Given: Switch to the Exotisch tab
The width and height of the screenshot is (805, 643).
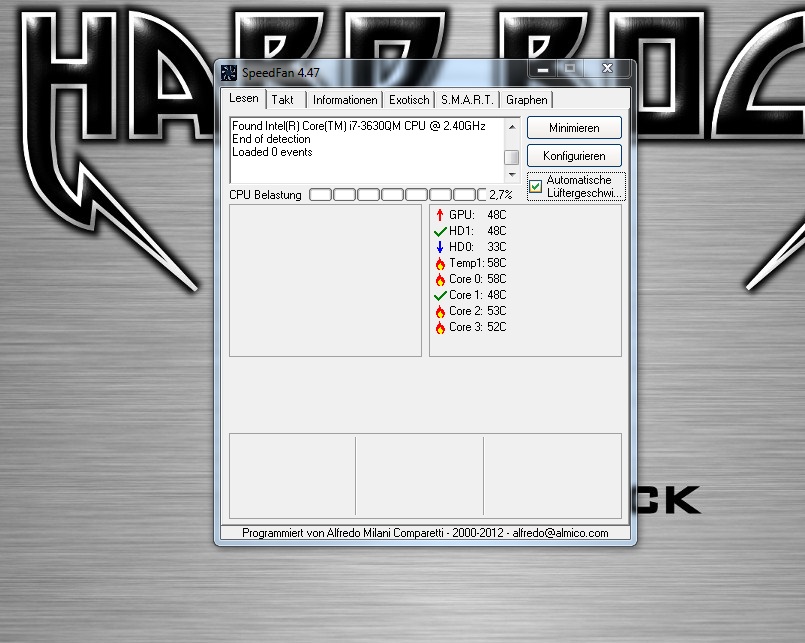Looking at the screenshot, I should pos(409,100).
